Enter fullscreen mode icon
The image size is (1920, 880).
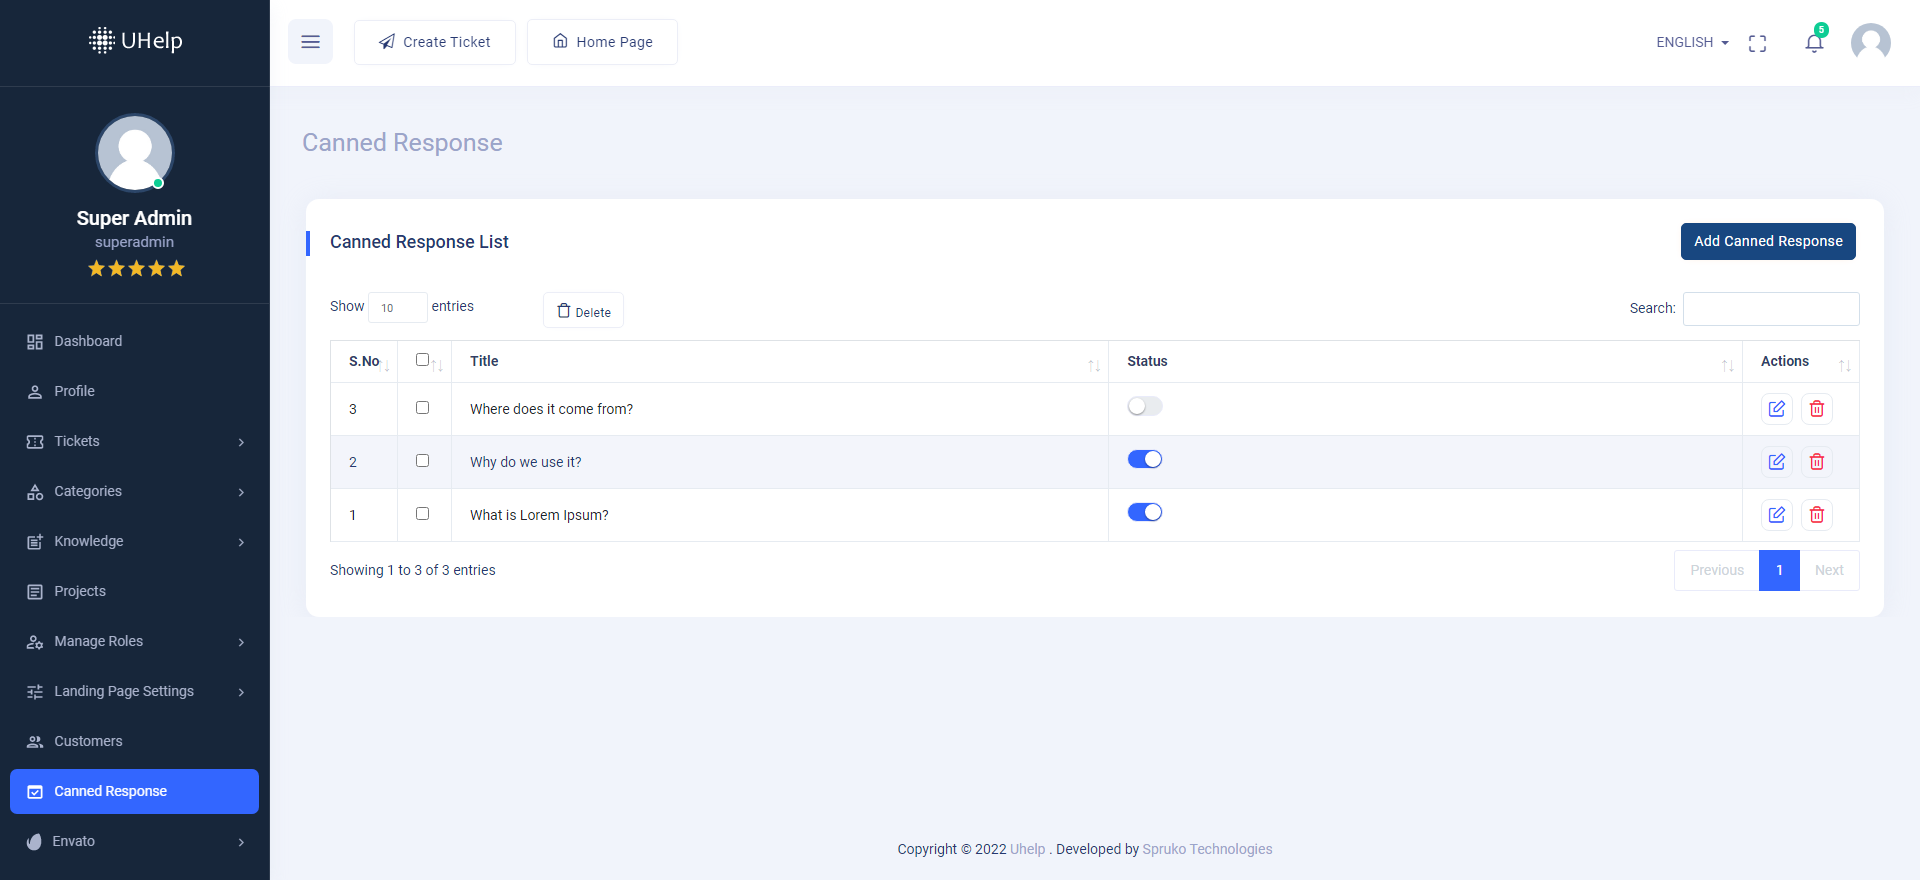(x=1757, y=43)
